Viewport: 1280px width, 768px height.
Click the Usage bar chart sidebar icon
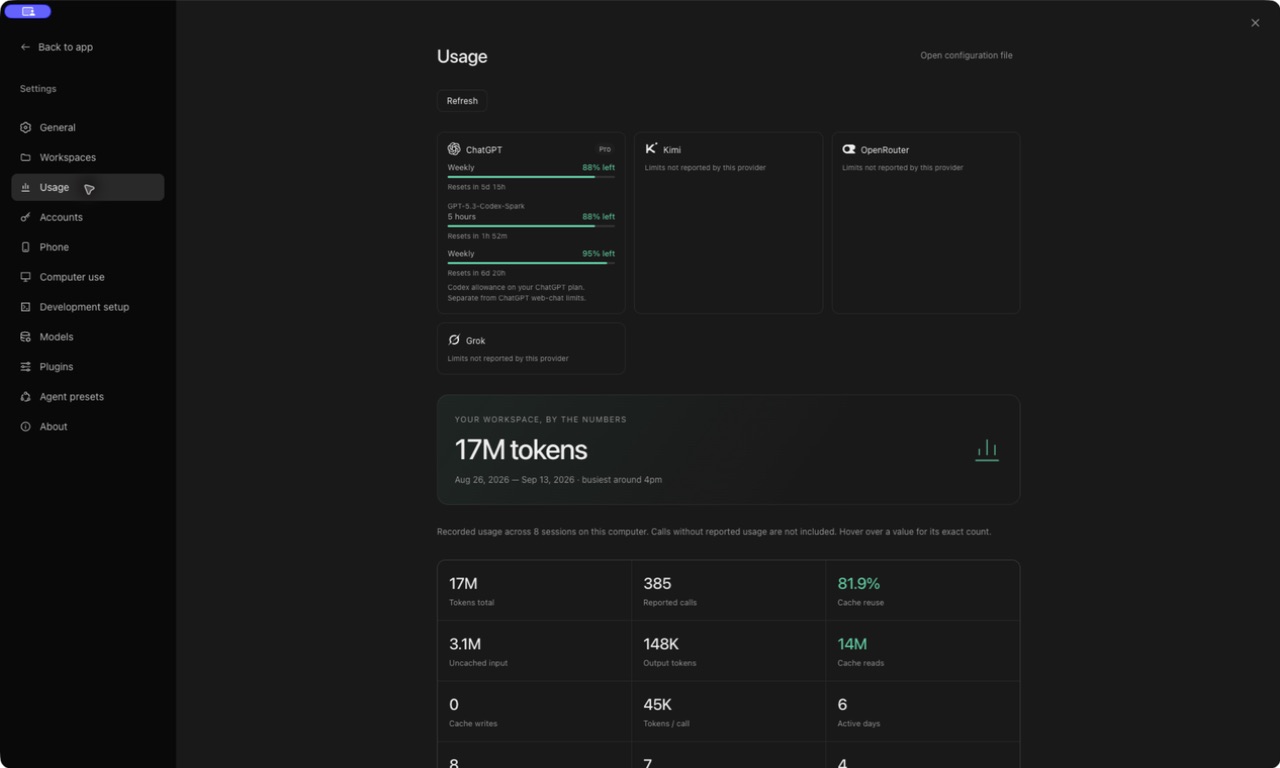click(26, 188)
